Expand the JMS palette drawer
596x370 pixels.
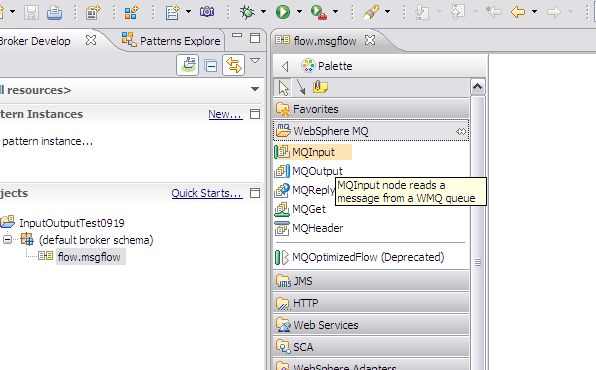point(371,281)
